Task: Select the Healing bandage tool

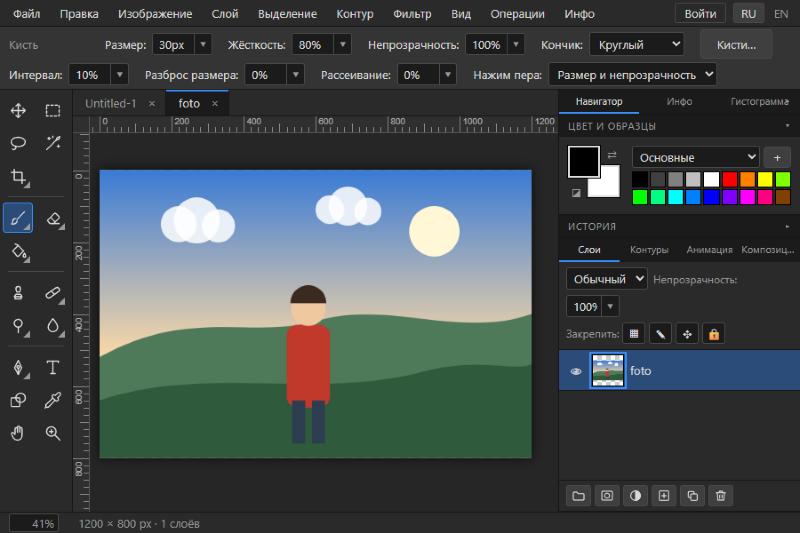Action: (53, 293)
